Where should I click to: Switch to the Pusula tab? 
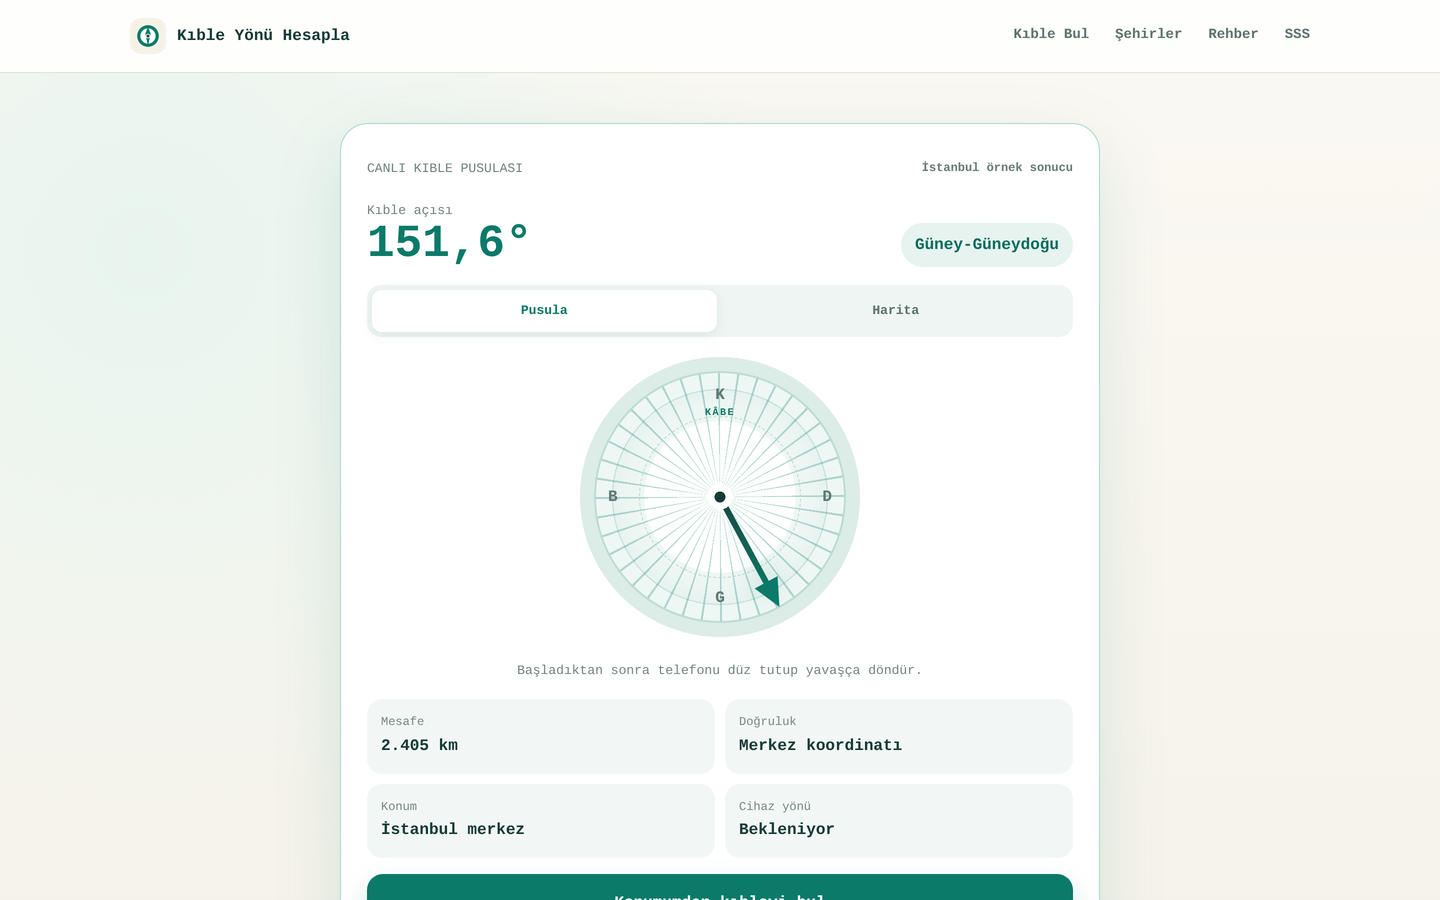[544, 311]
